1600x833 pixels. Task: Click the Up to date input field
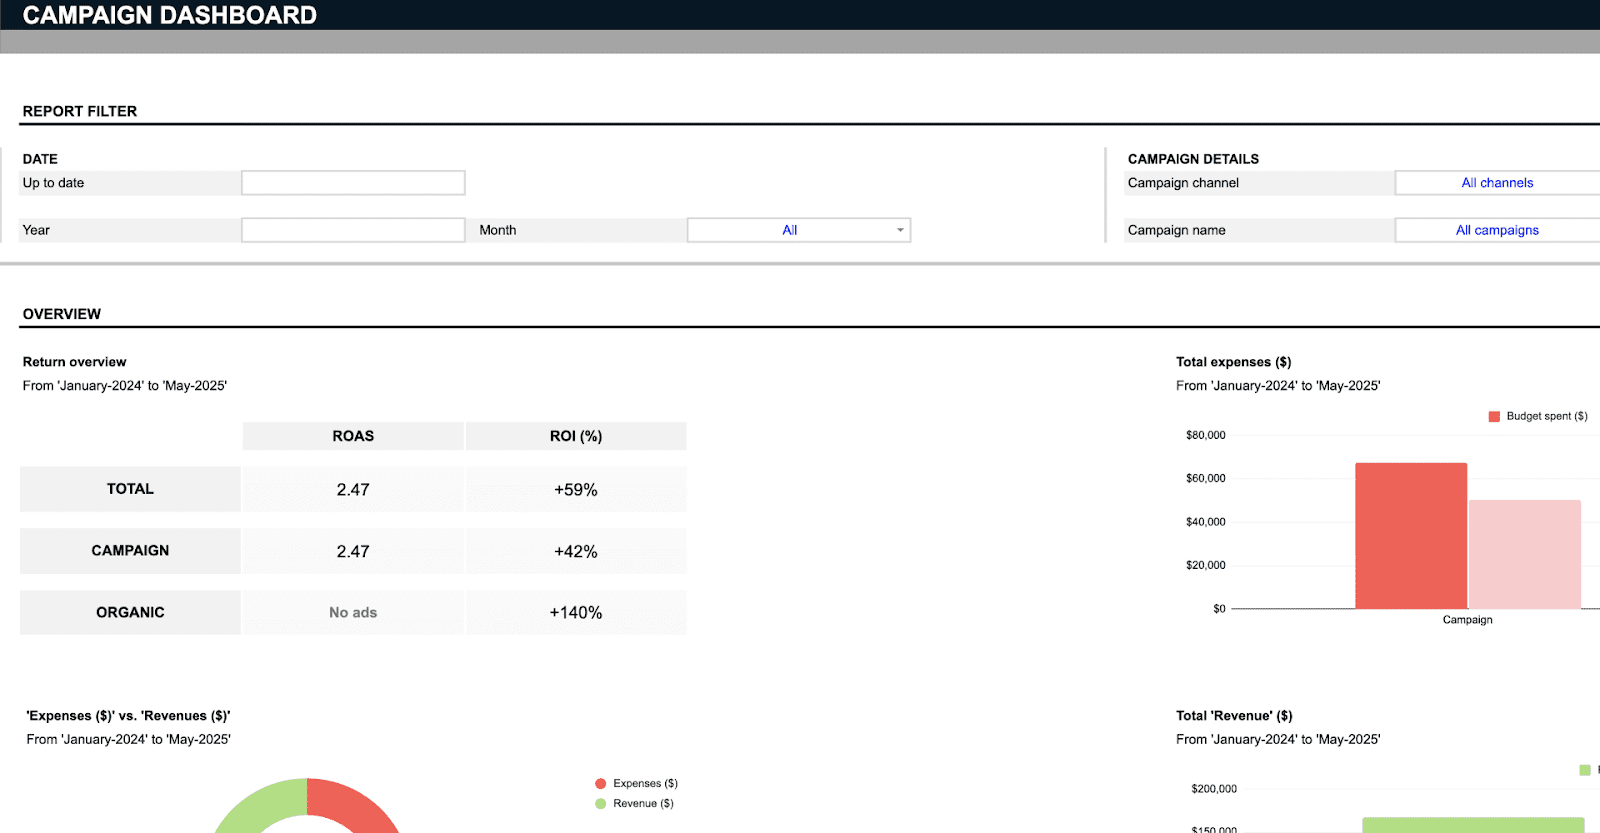pos(353,183)
